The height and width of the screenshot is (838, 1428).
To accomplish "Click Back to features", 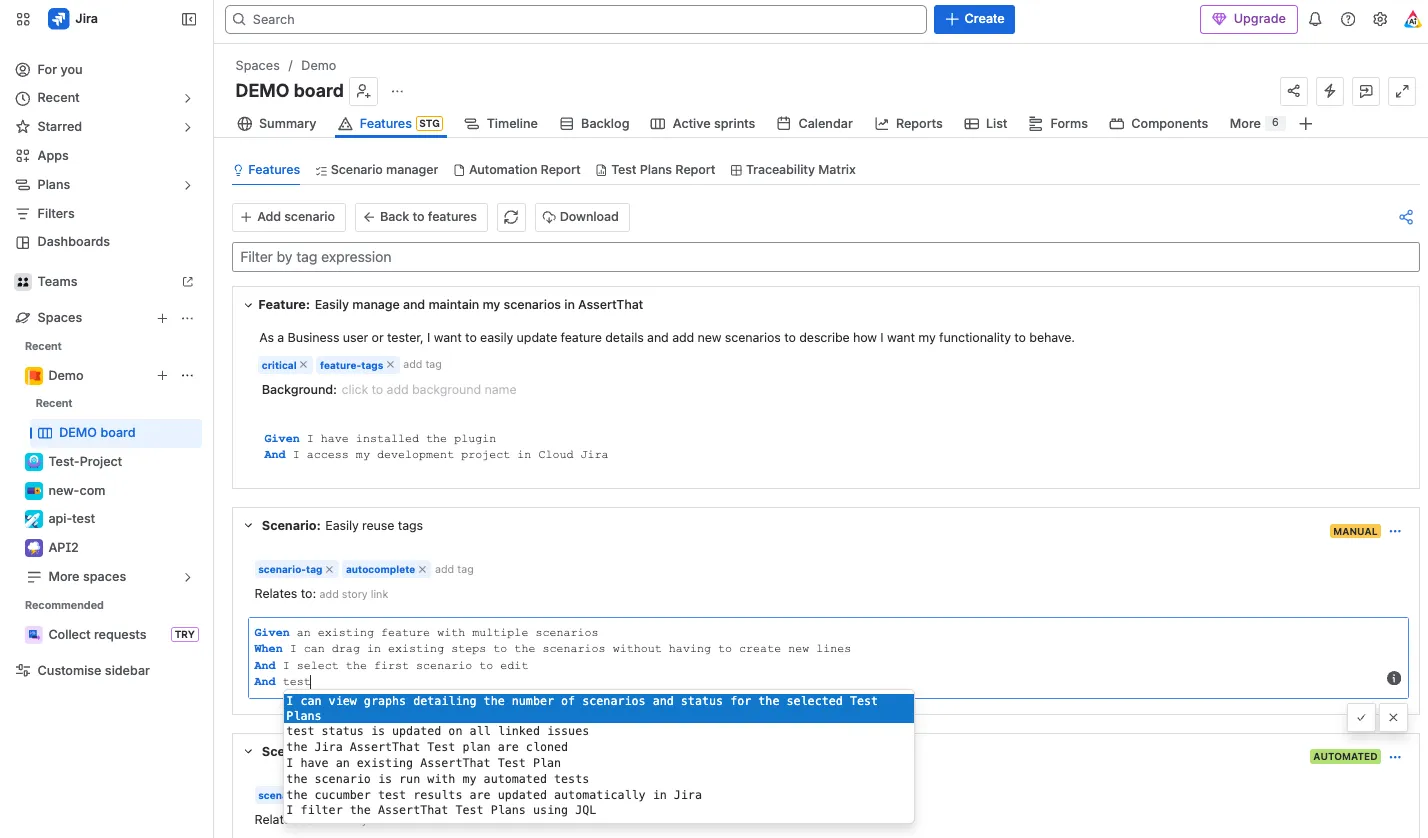I will click(421, 217).
